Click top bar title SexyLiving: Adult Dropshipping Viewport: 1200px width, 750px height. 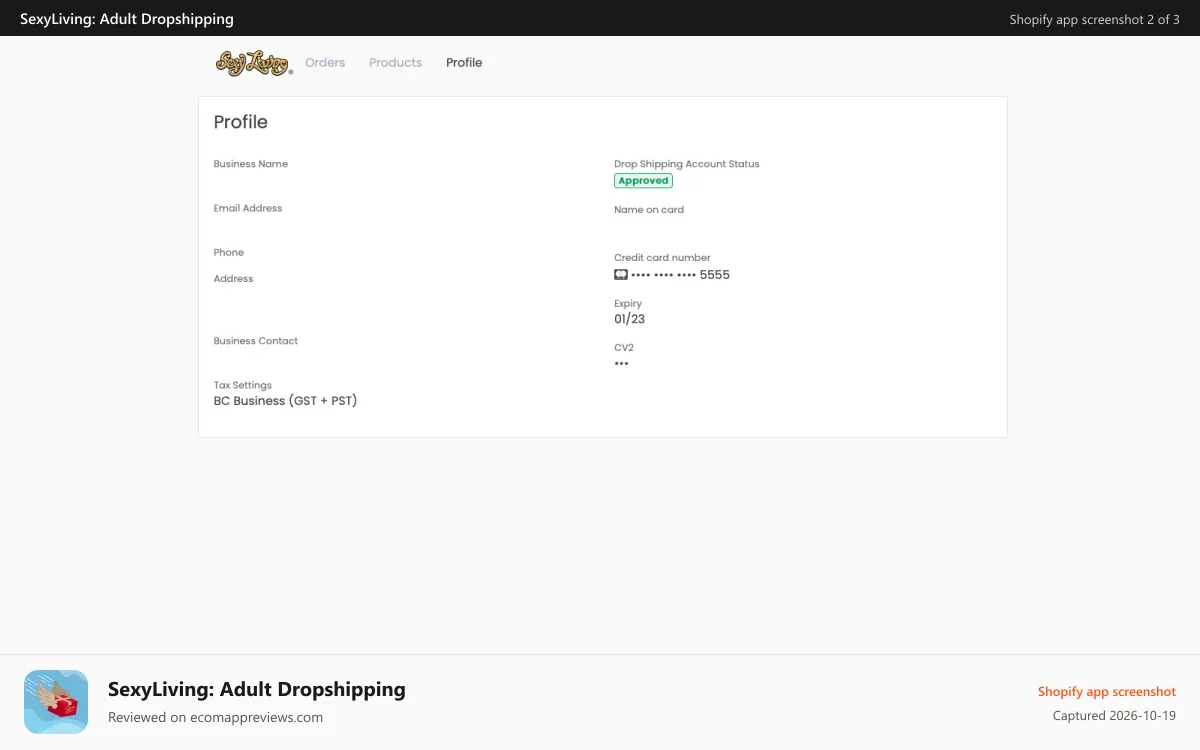tap(127, 18)
